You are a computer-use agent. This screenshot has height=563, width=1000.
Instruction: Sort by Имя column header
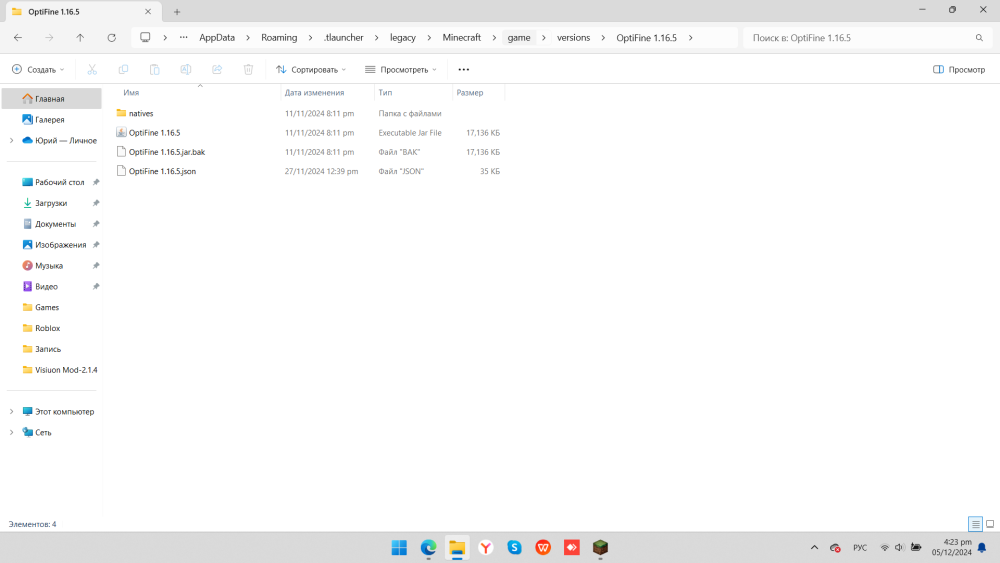[131, 92]
